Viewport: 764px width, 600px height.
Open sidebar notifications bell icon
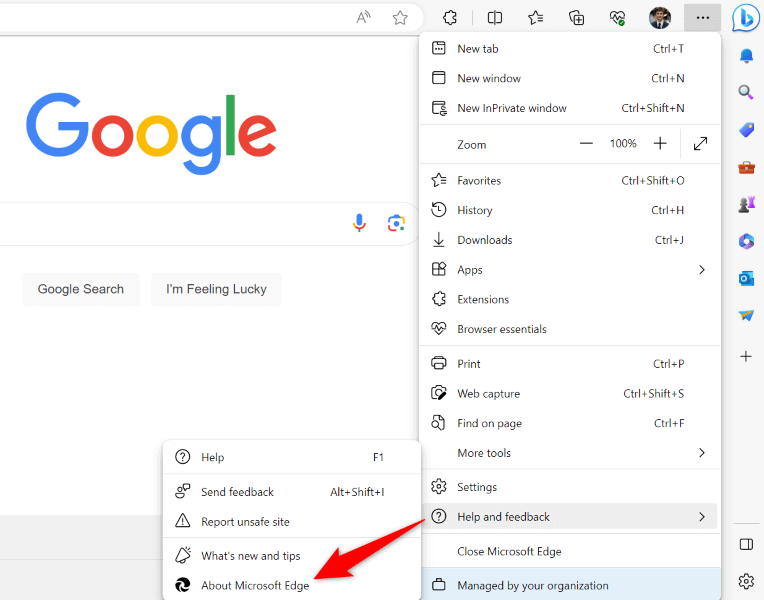[x=746, y=56]
